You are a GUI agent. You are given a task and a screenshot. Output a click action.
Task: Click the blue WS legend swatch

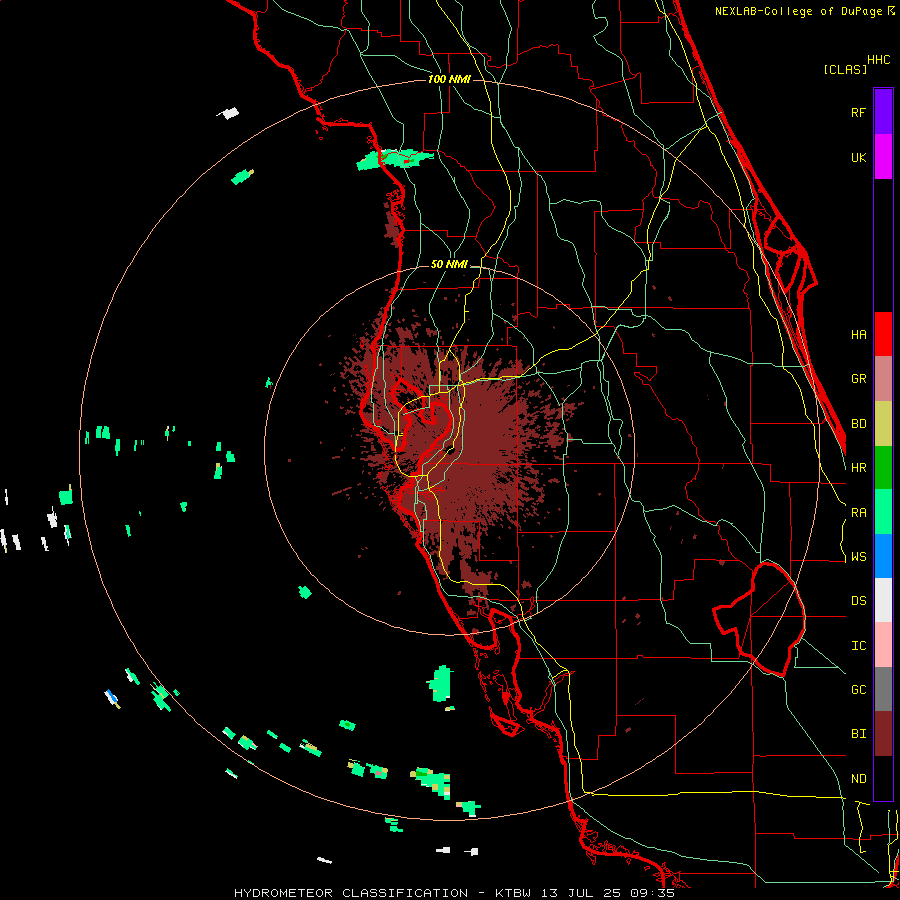[883, 556]
